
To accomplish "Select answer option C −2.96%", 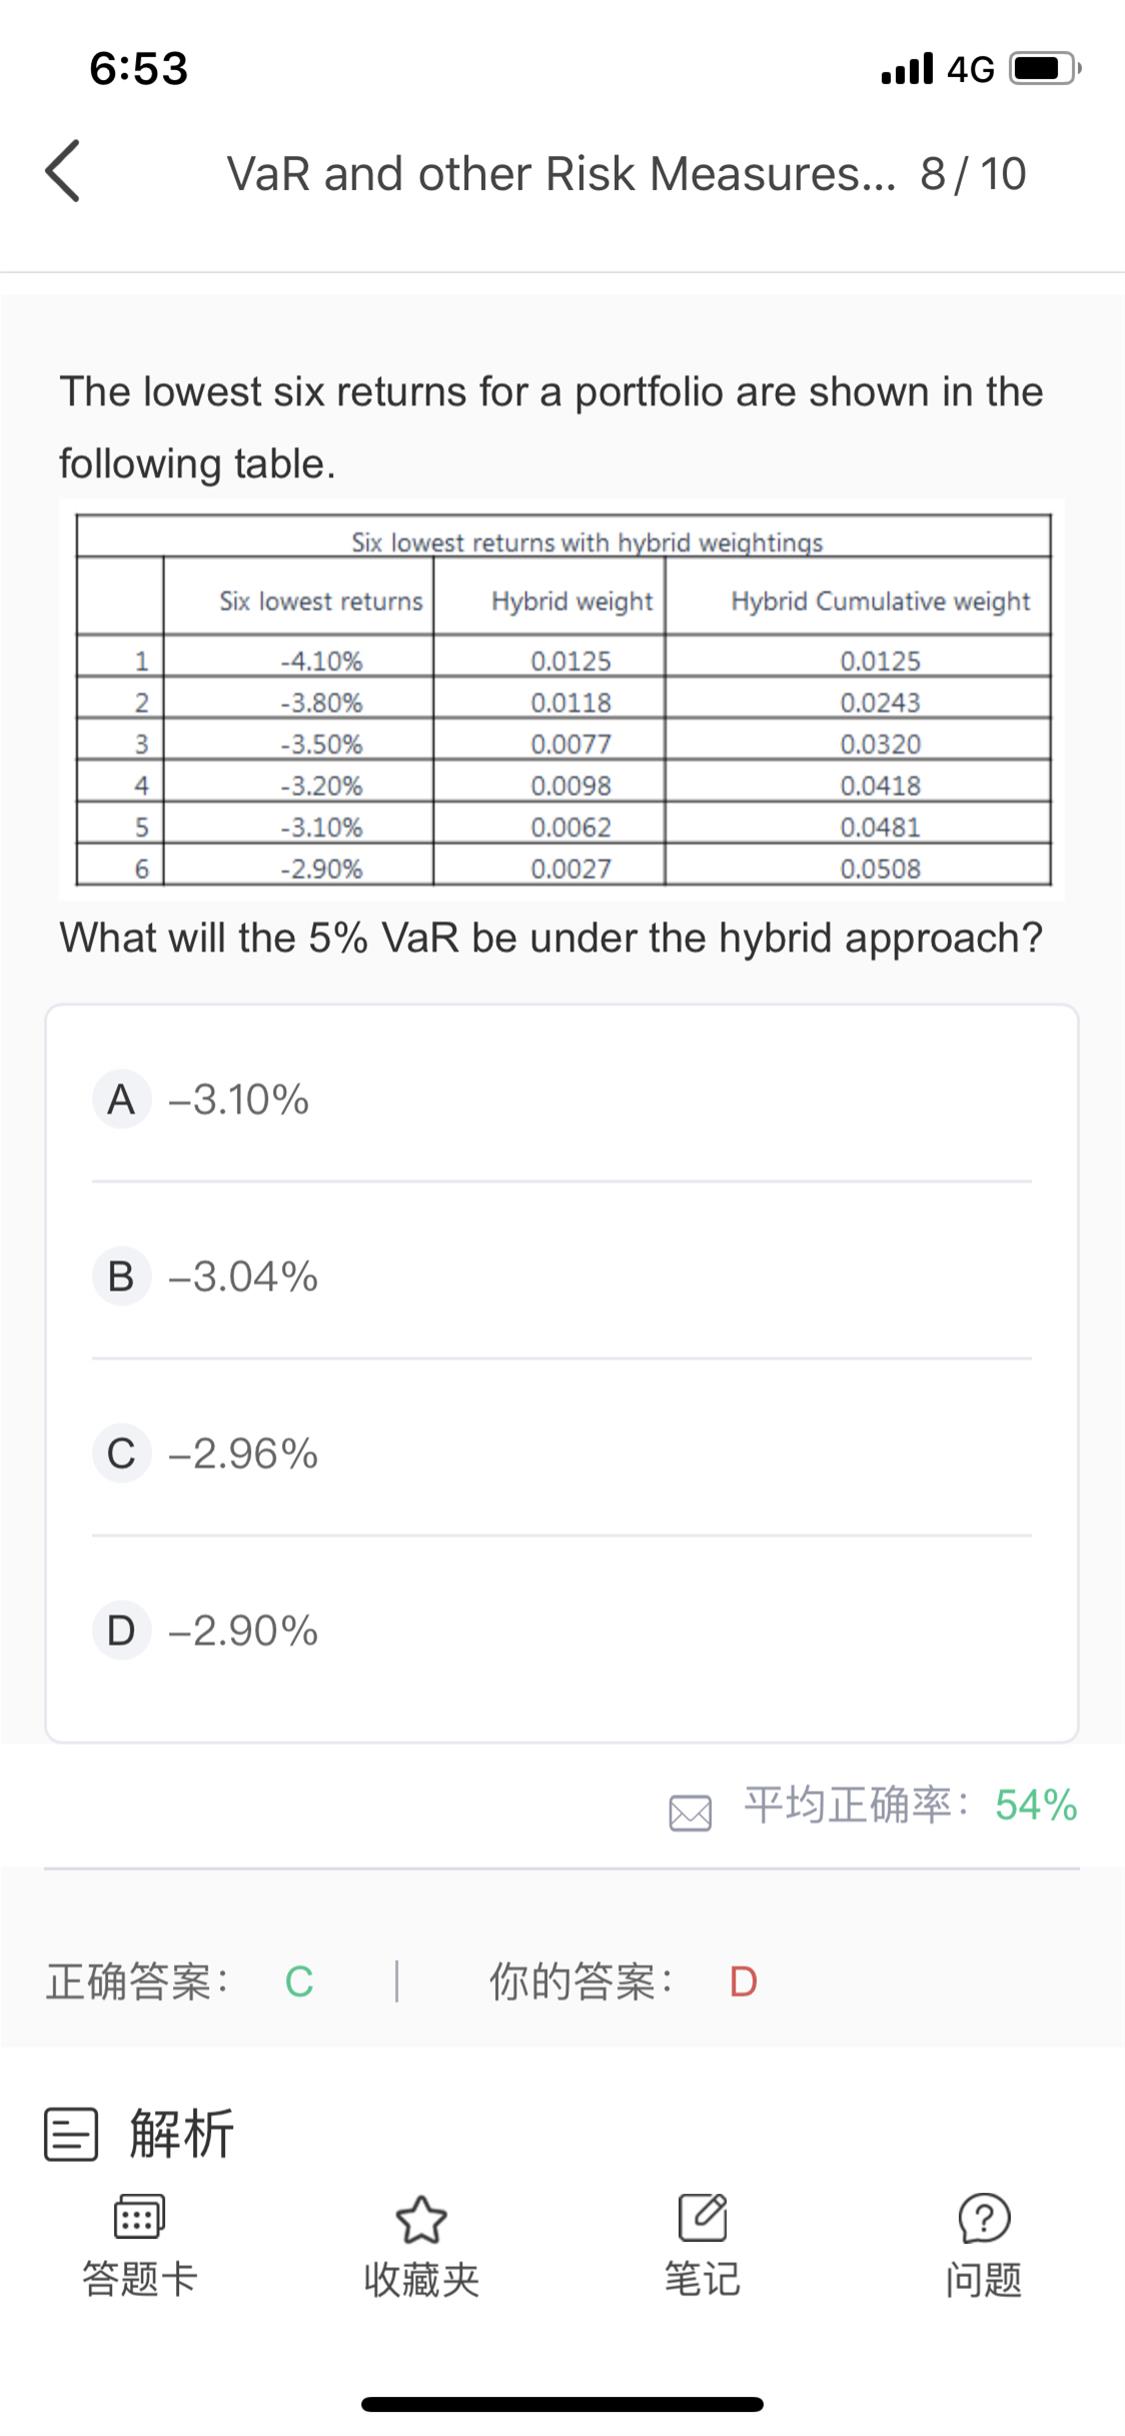I will tap(562, 1453).
